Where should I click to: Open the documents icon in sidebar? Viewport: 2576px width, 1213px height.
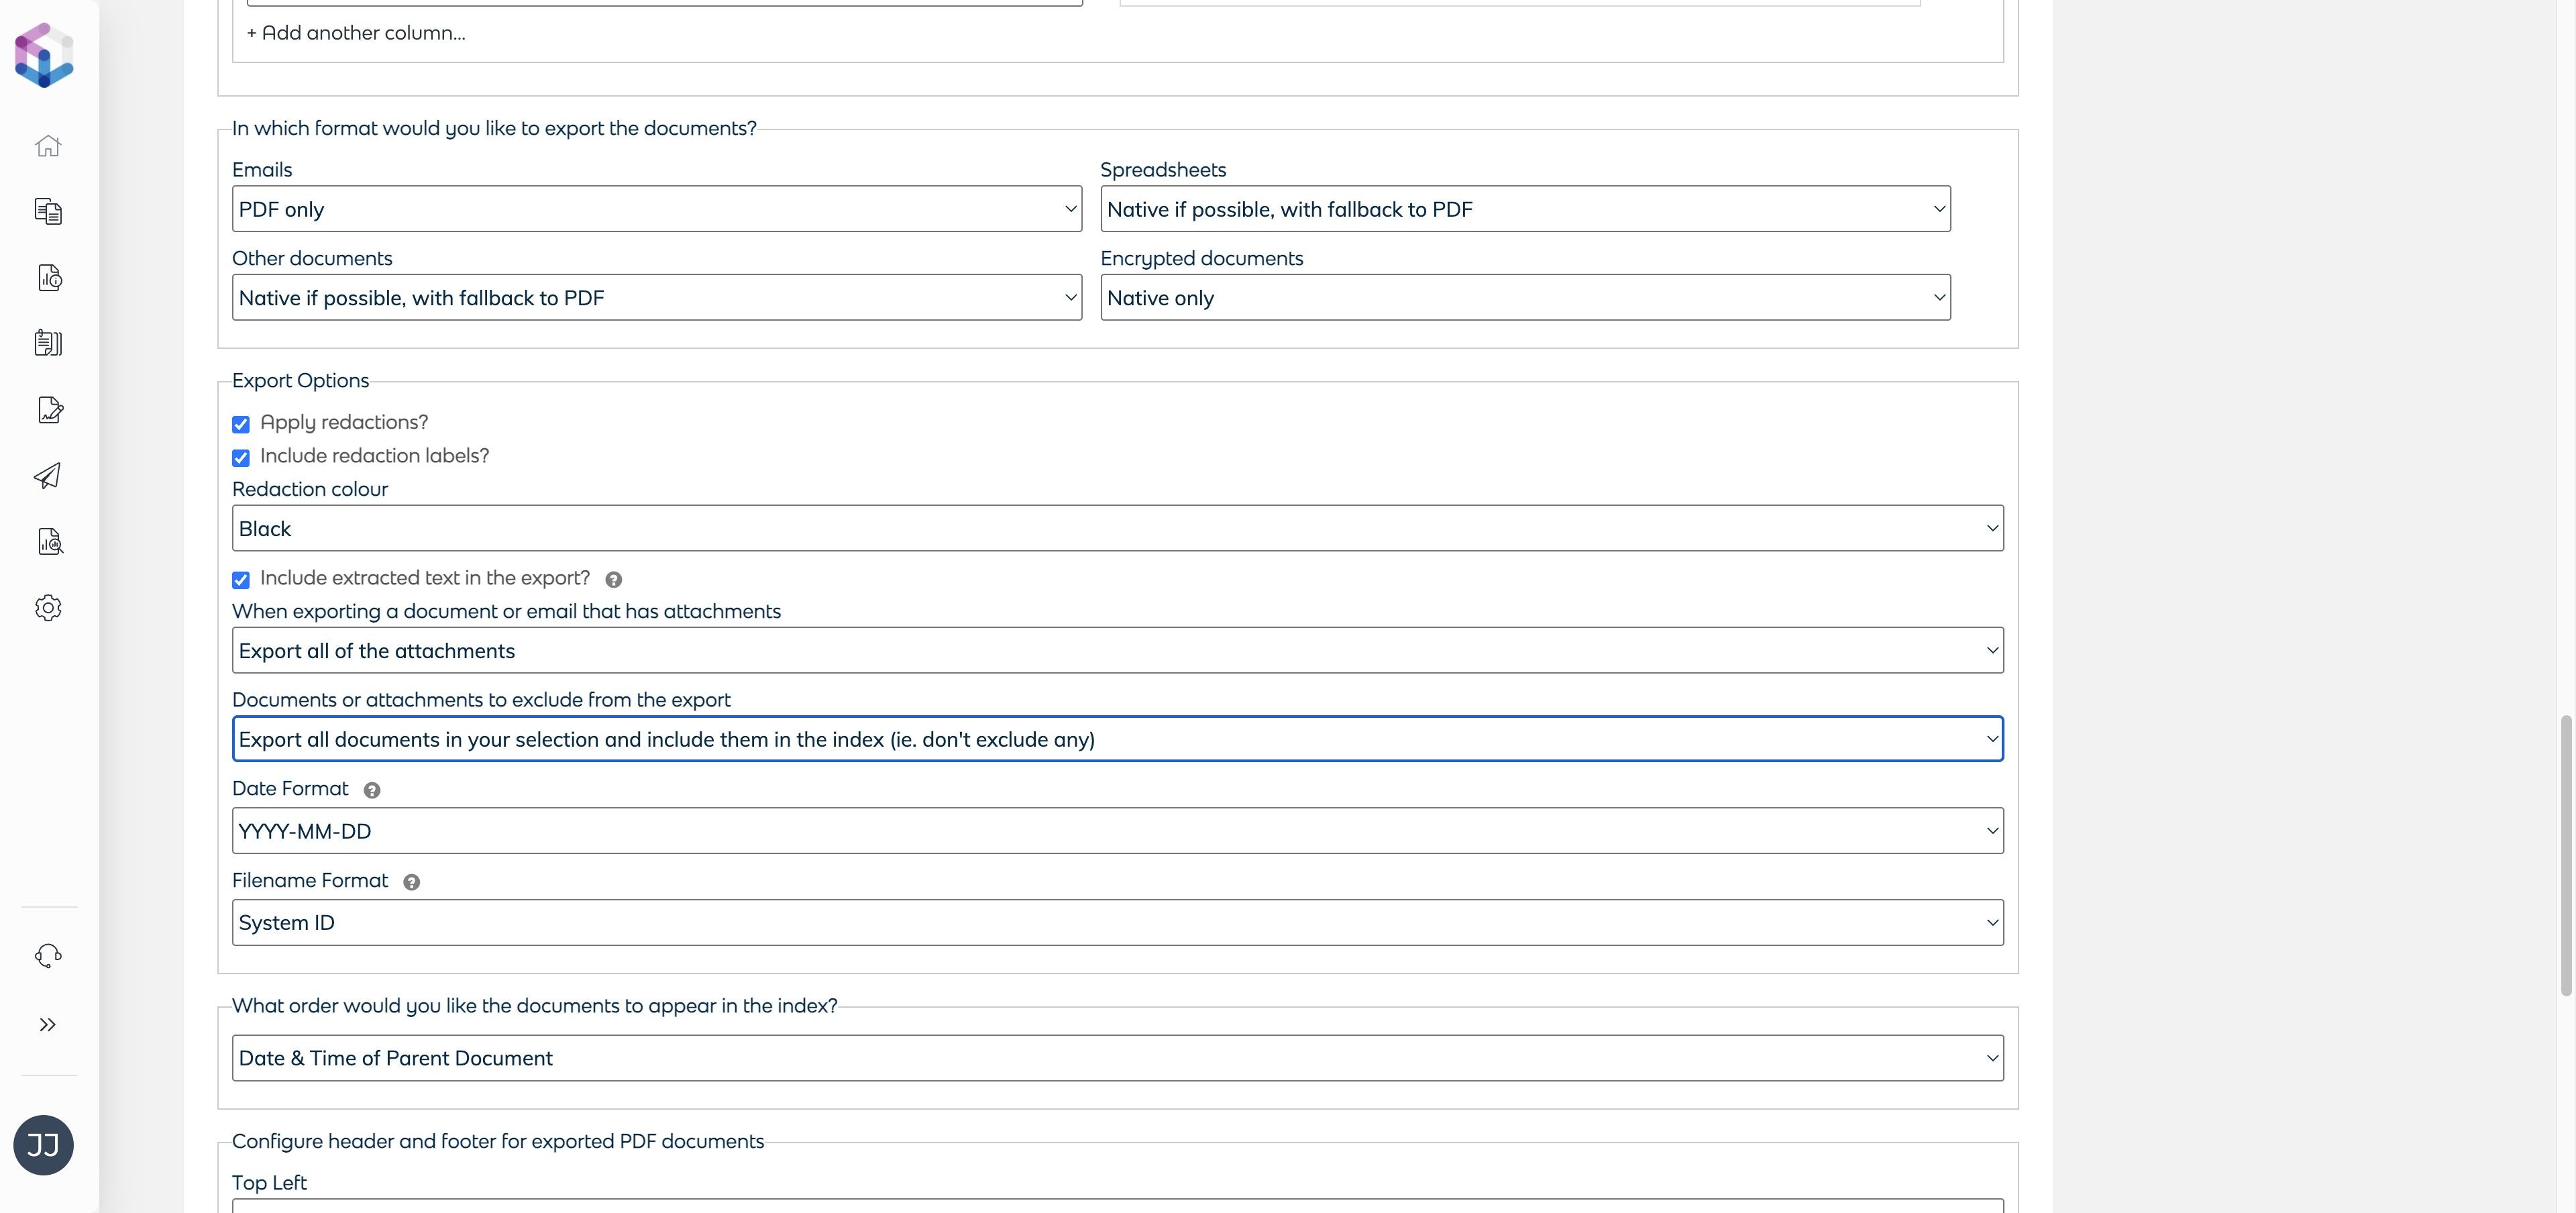48,211
